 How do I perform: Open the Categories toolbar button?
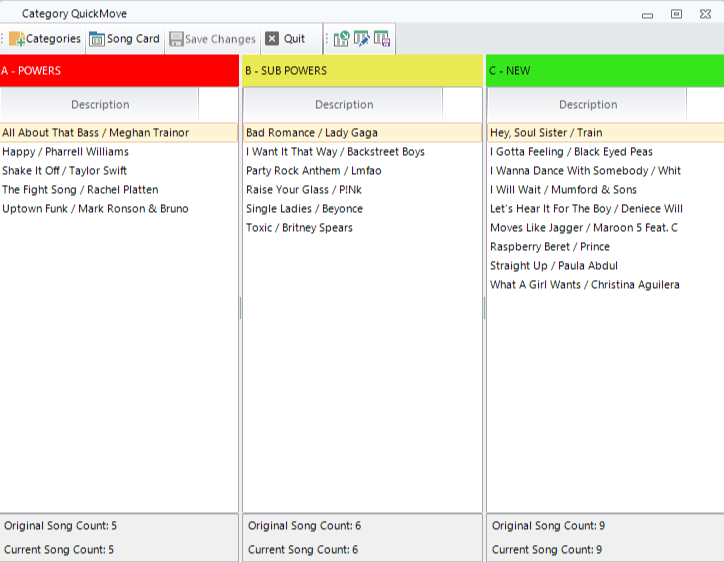point(45,39)
